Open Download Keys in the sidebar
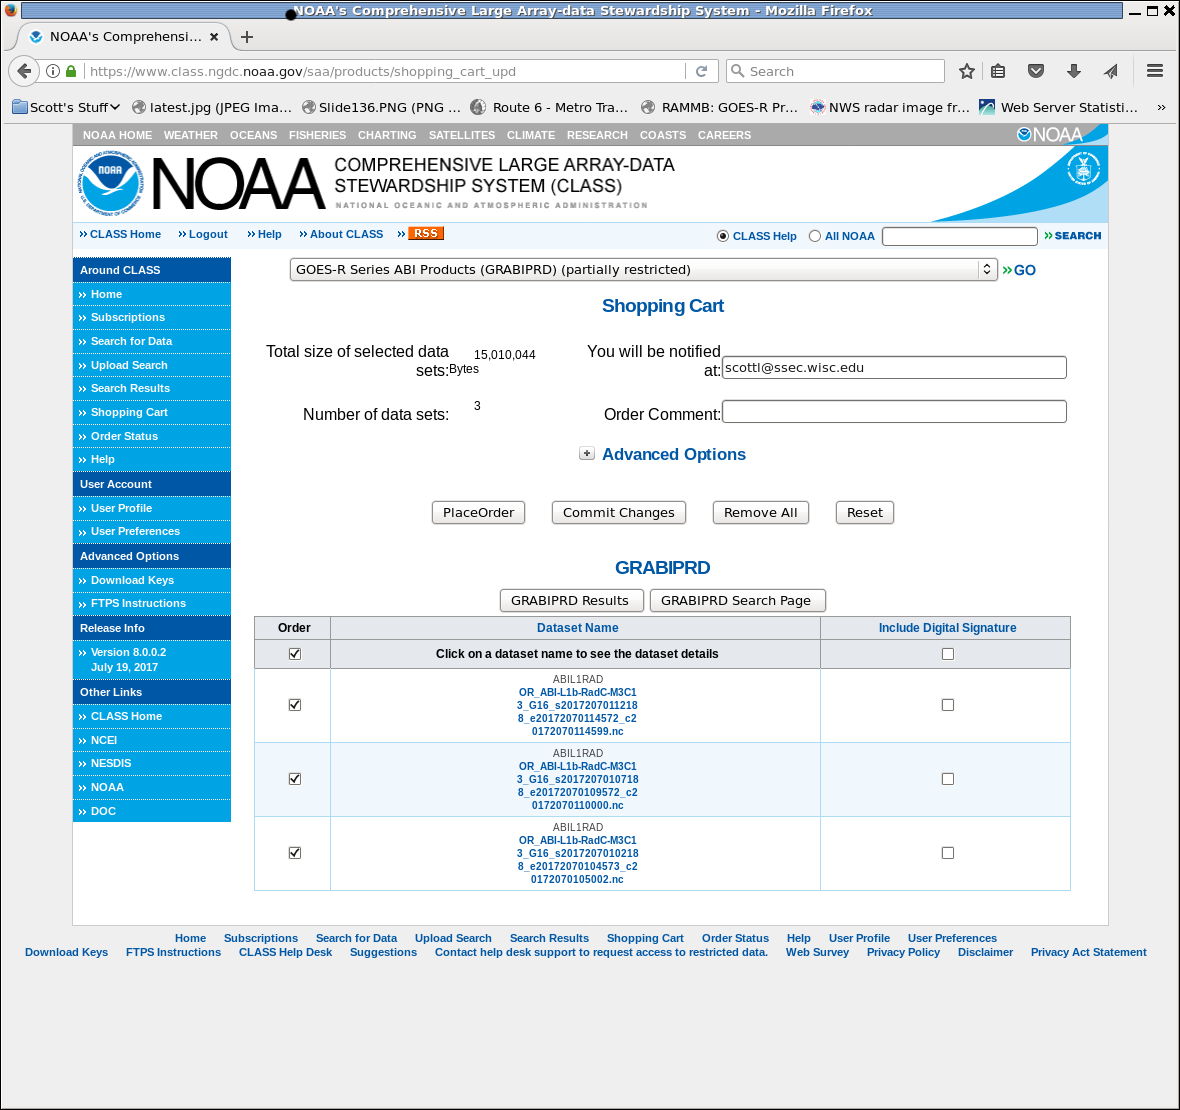Screen dimensions: 1180x1110 132,580
